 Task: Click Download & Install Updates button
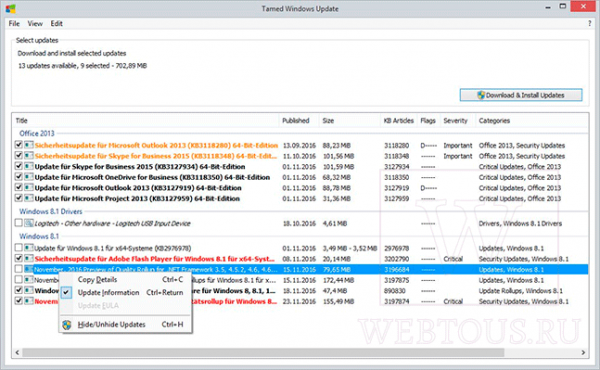tap(521, 95)
